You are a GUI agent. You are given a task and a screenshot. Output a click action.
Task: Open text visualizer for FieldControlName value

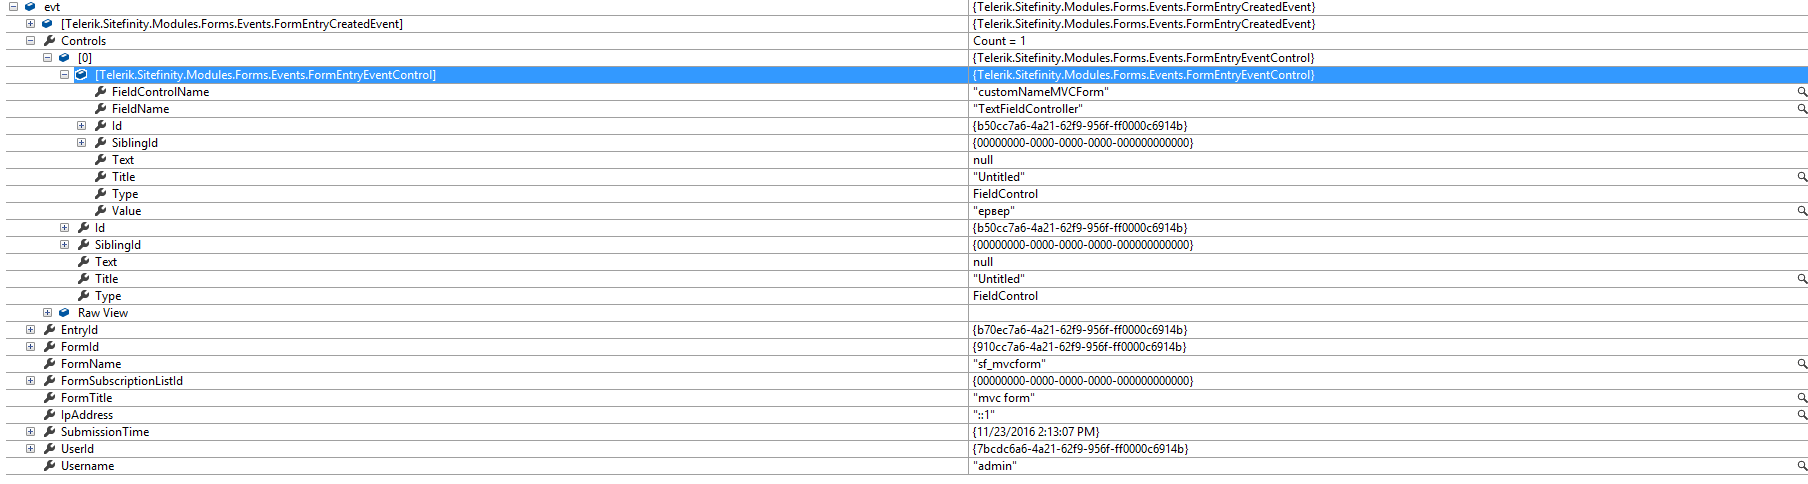1802,92
